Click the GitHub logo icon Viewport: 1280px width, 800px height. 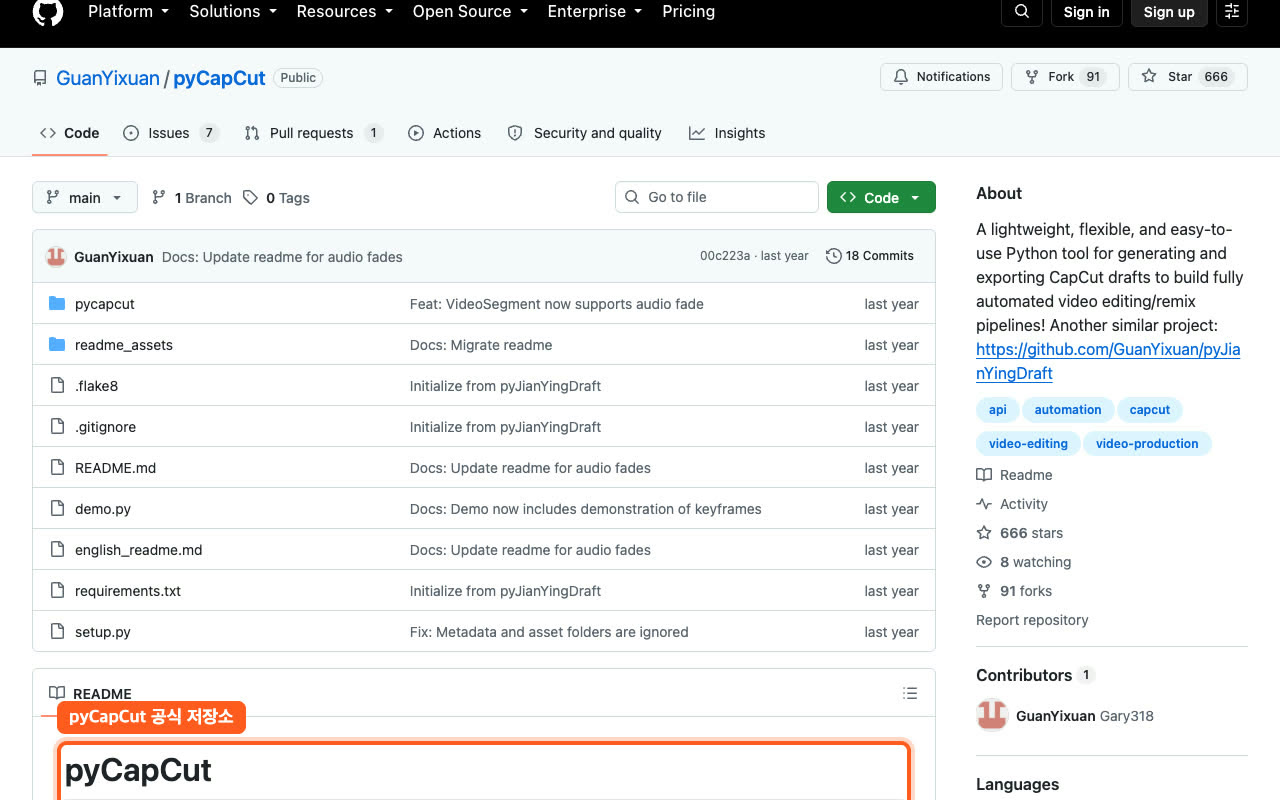tap(48, 11)
